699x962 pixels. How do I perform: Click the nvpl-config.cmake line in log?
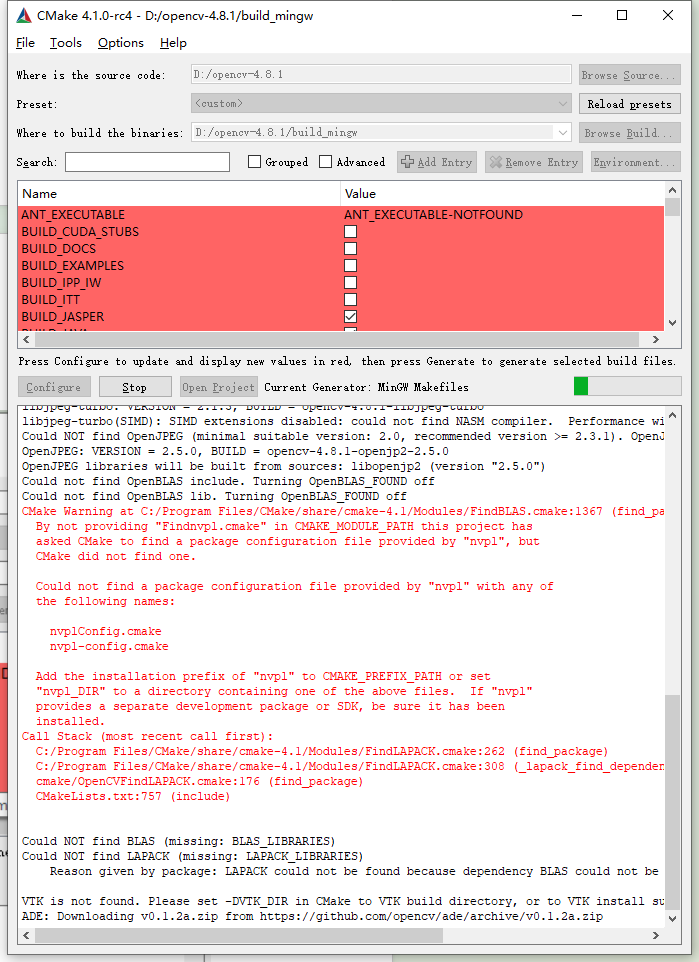pos(109,646)
